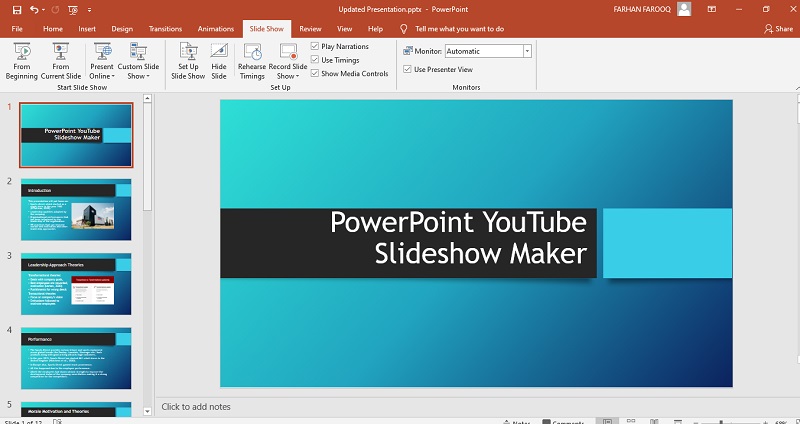800x424 pixels.
Task: Click Share label text
Action: 784,29
